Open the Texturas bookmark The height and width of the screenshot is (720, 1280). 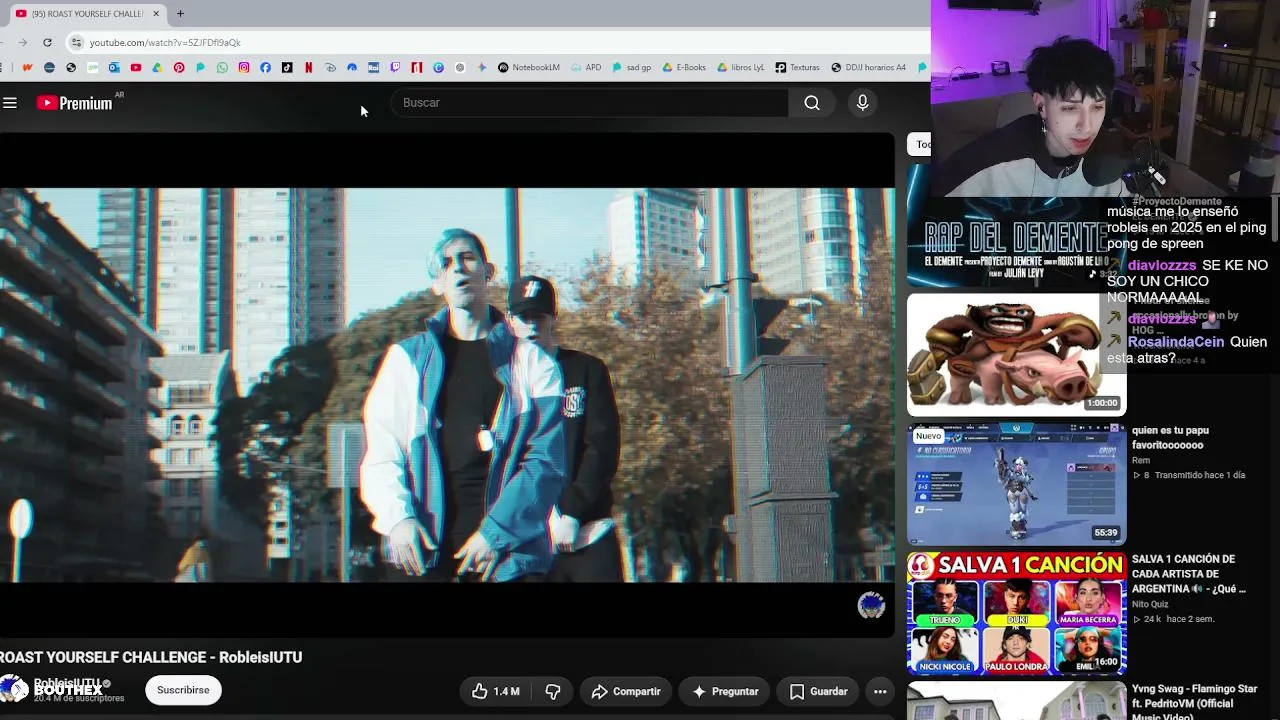point(797,68)
